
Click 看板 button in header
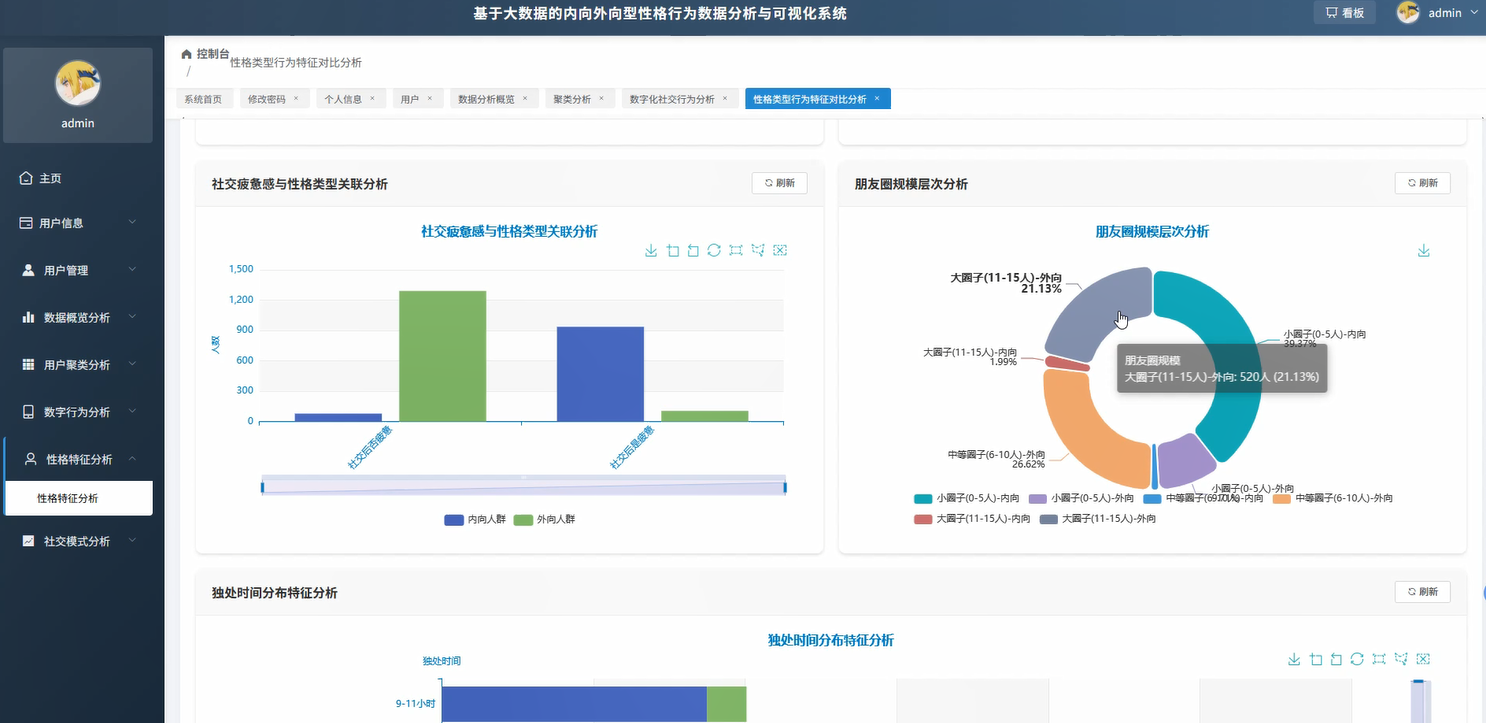(1344, 13)
